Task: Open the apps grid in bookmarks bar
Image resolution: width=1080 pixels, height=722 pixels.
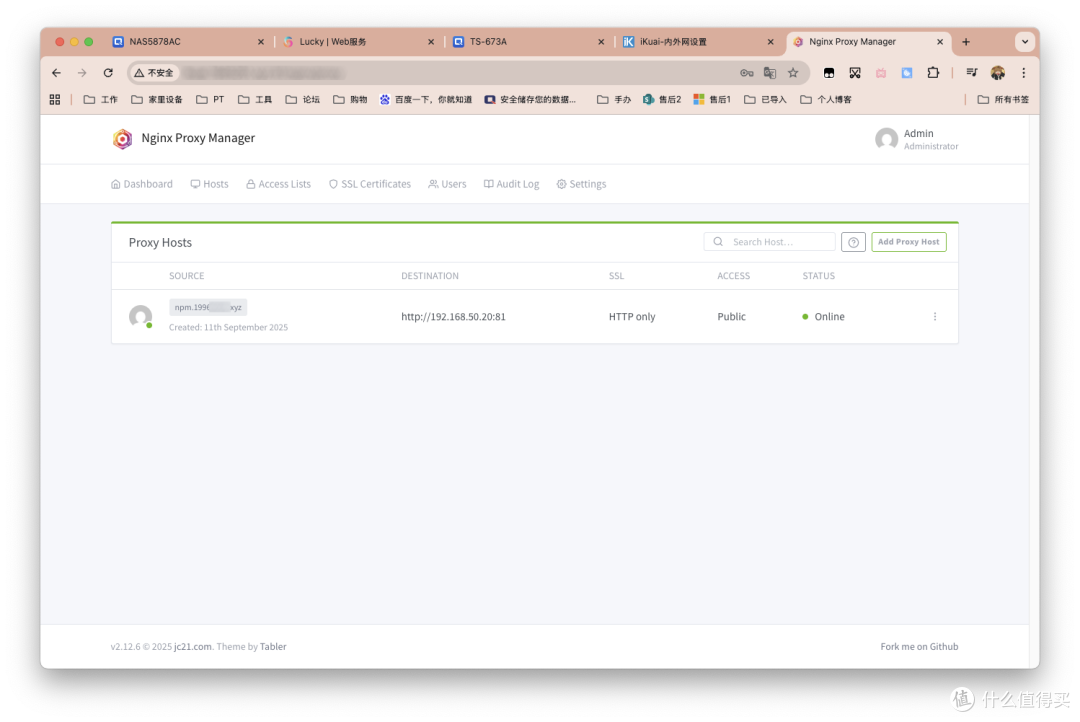Action: click(55, 100)
